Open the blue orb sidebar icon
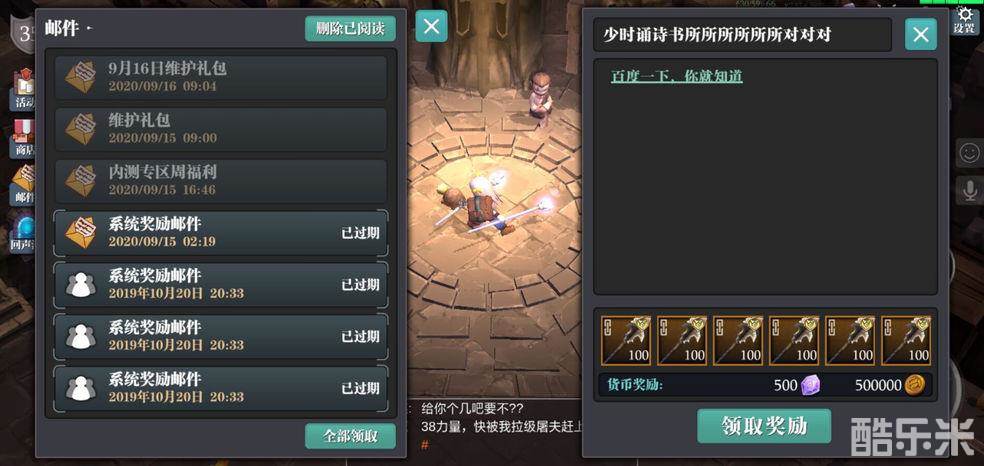This screenshot has height=466, width=984. point(23,232)
